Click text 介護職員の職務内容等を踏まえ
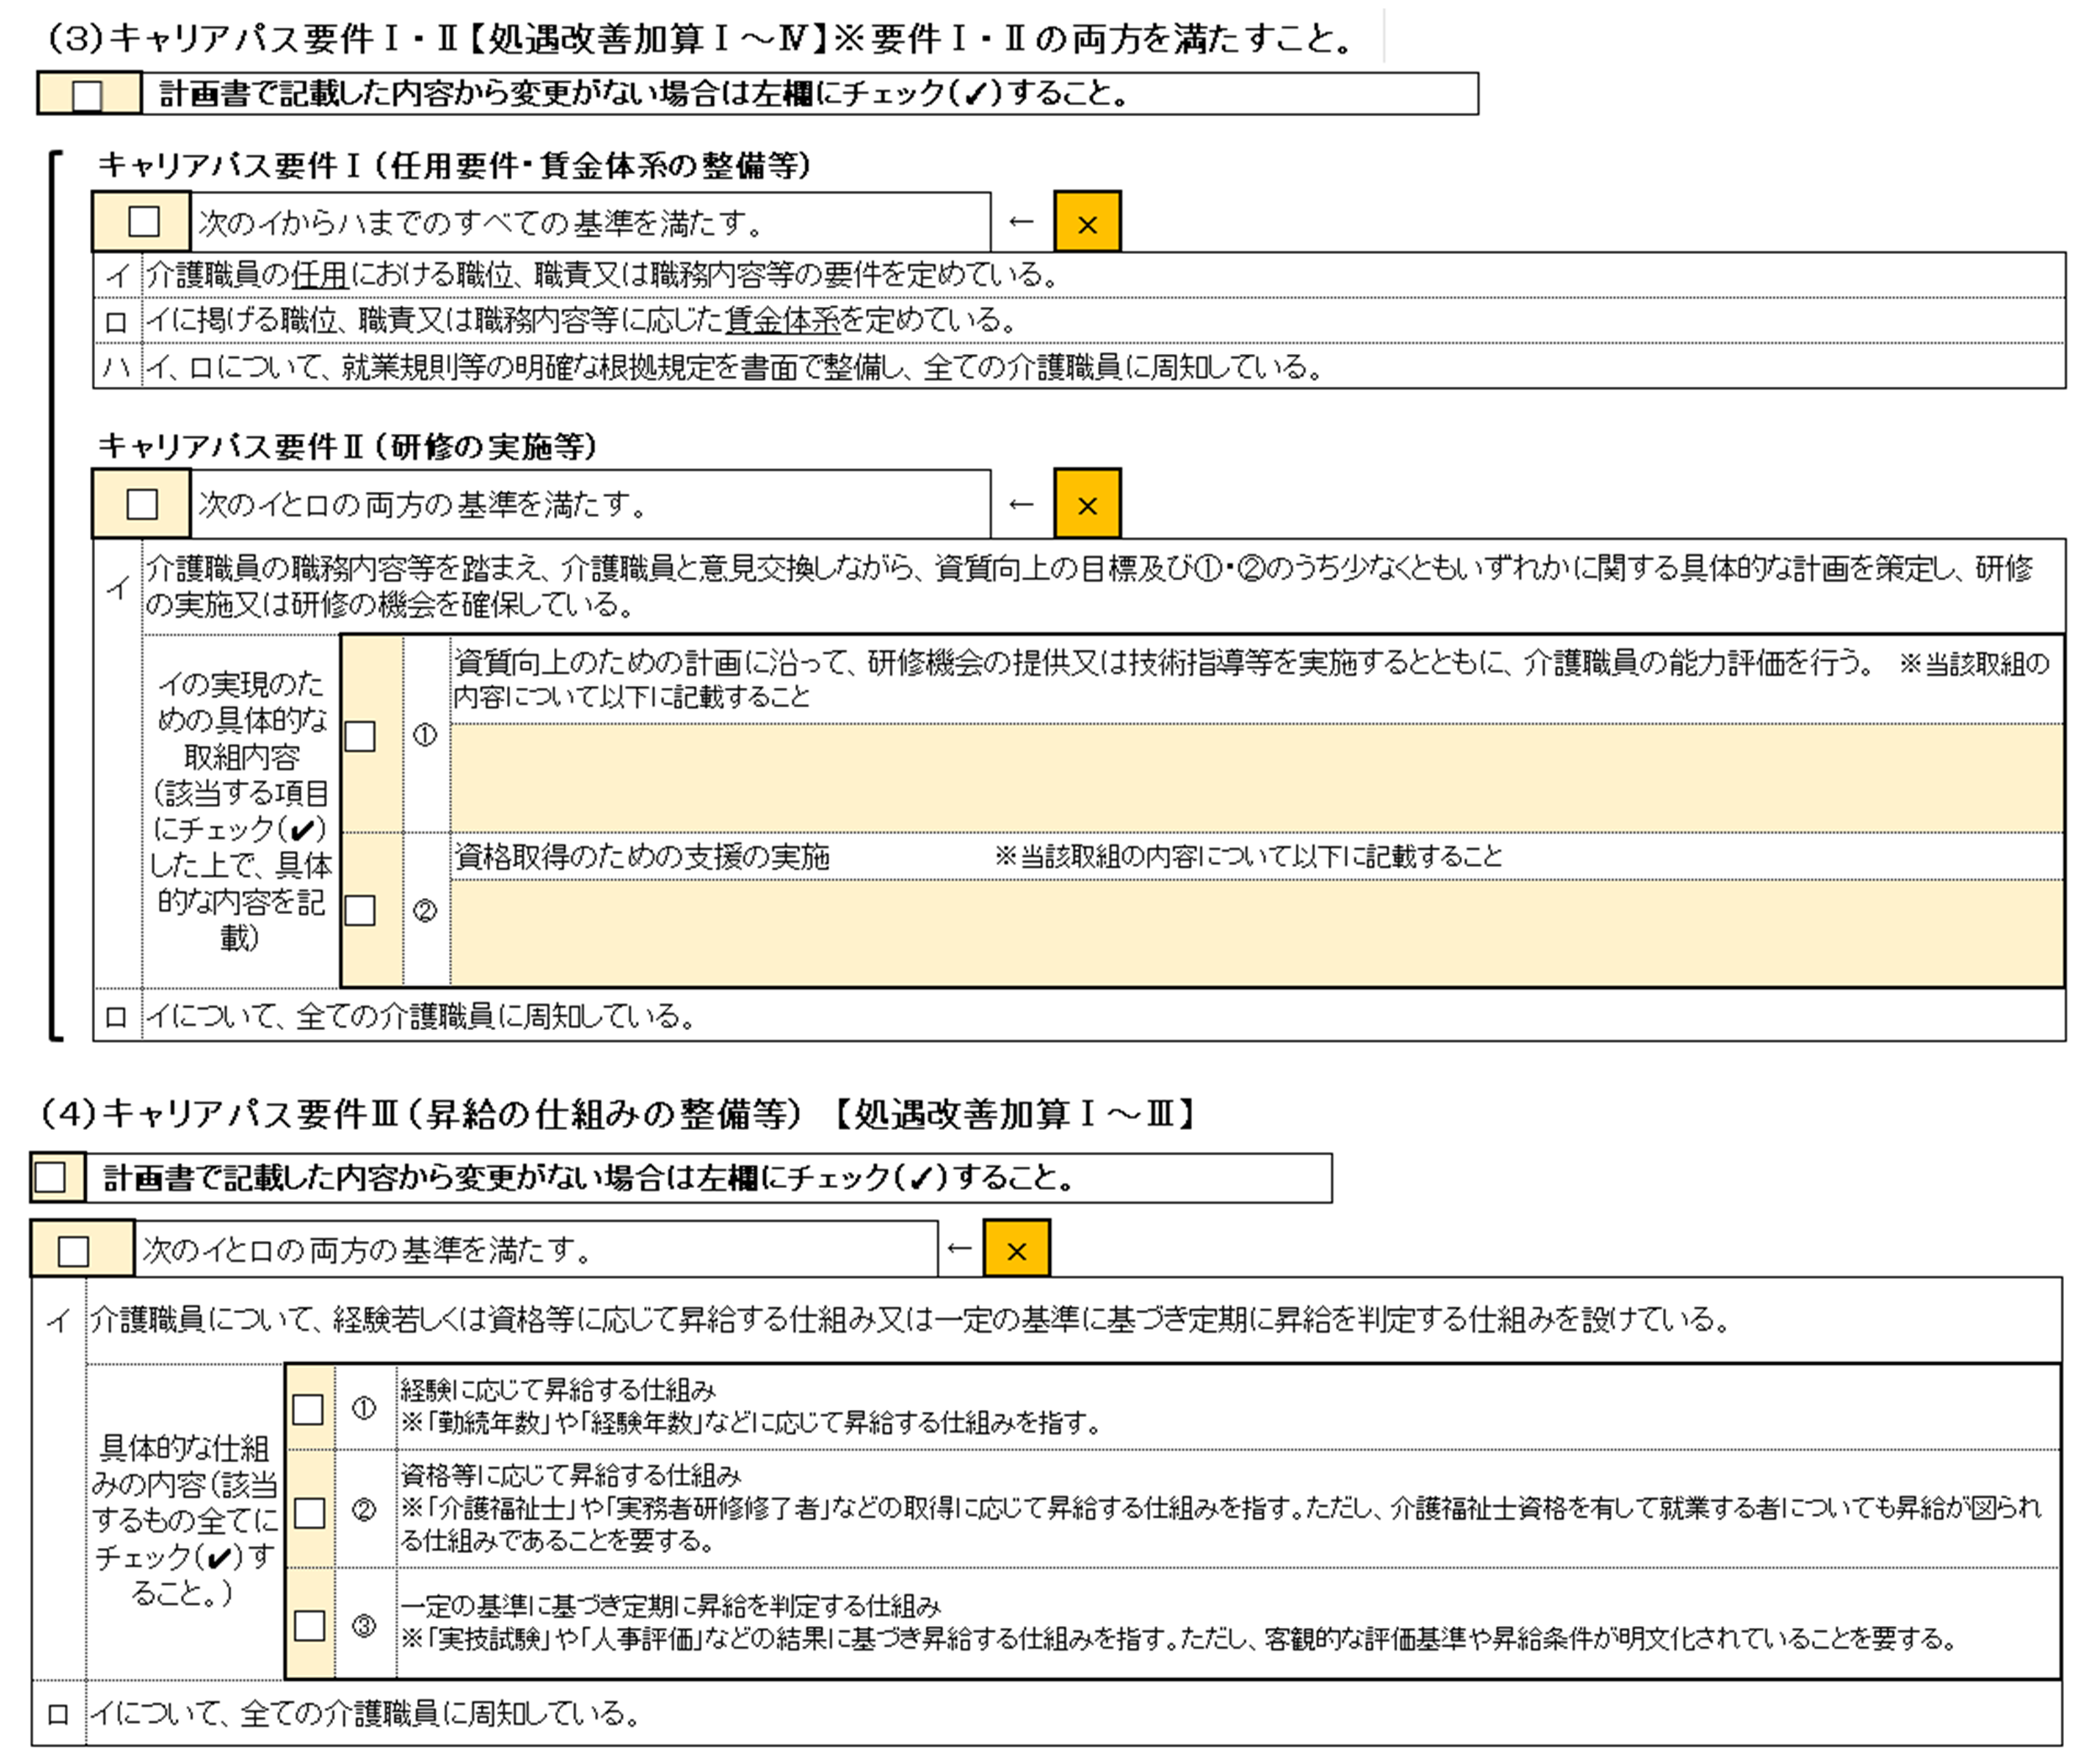This screenshot has width=2085, height=1764. click(x=1090, y=586)
